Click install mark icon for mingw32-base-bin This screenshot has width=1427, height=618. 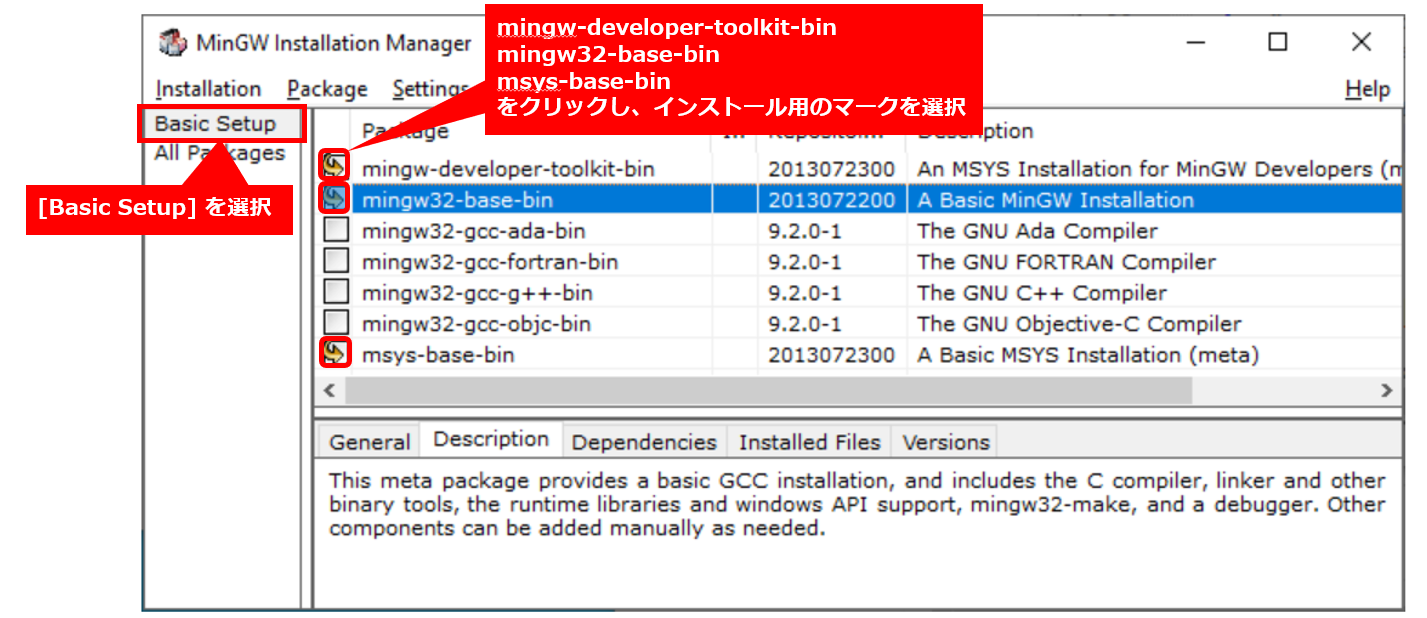point(335,198)
